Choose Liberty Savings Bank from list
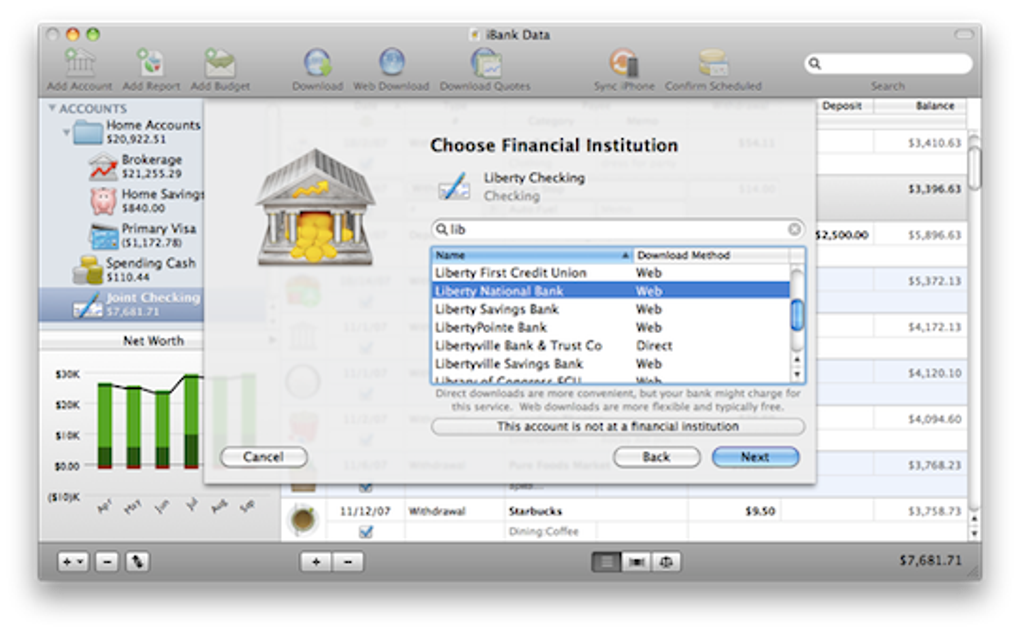 click(x=611, y=309)
